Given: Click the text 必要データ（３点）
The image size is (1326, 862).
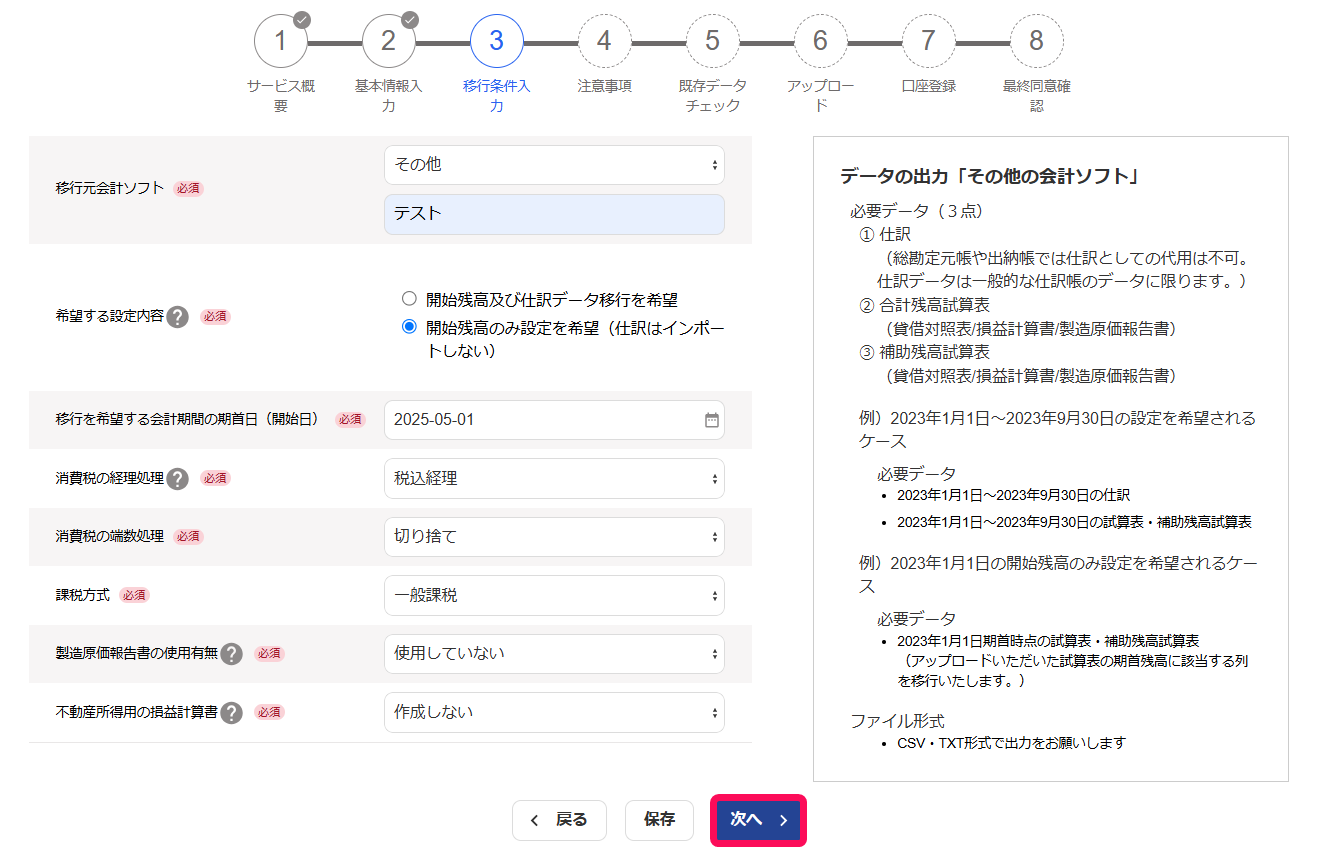Looking at the screenshot, I should [917, 212].
